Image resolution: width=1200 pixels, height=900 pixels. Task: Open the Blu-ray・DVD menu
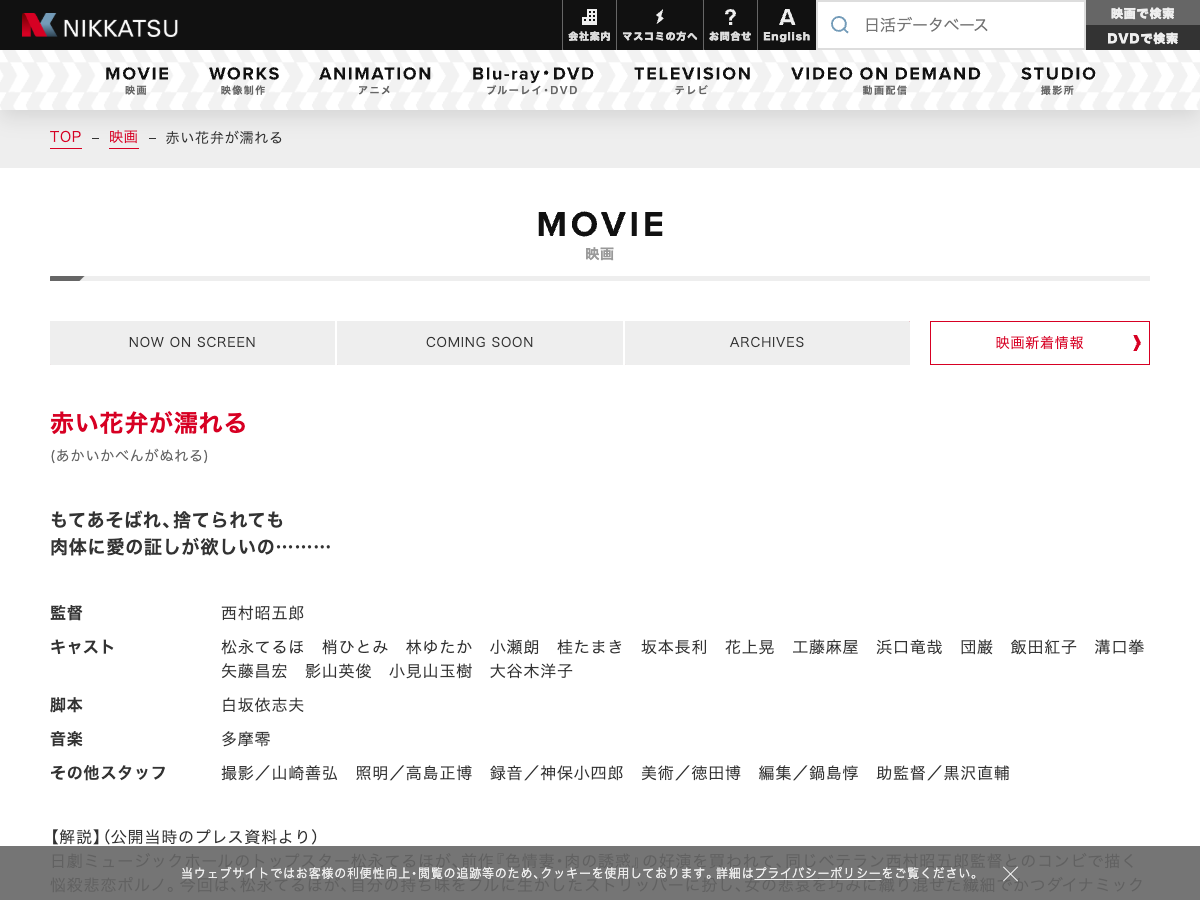coord(533,80)
